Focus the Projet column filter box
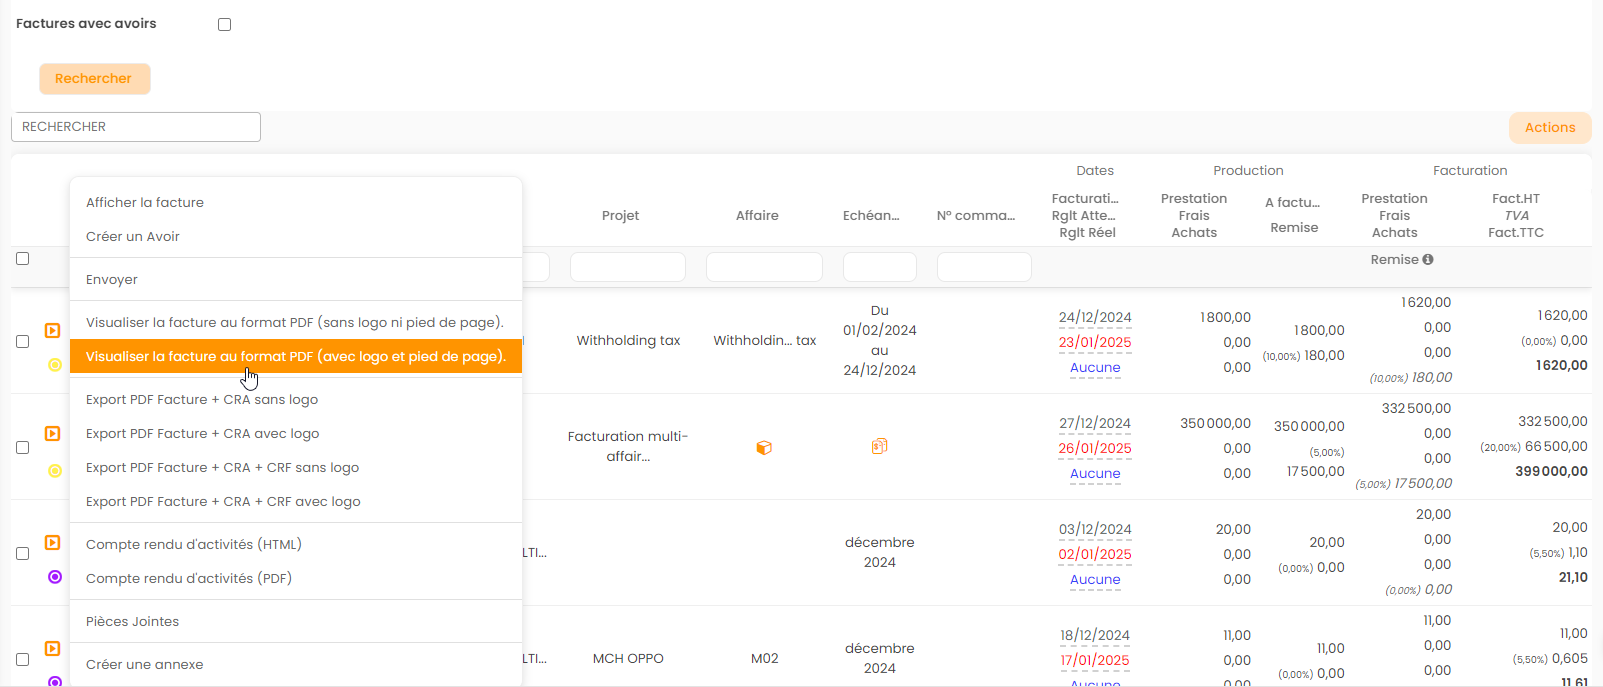Image resolution: width=1603 pixels, height=687 pixels. [627, 267]
